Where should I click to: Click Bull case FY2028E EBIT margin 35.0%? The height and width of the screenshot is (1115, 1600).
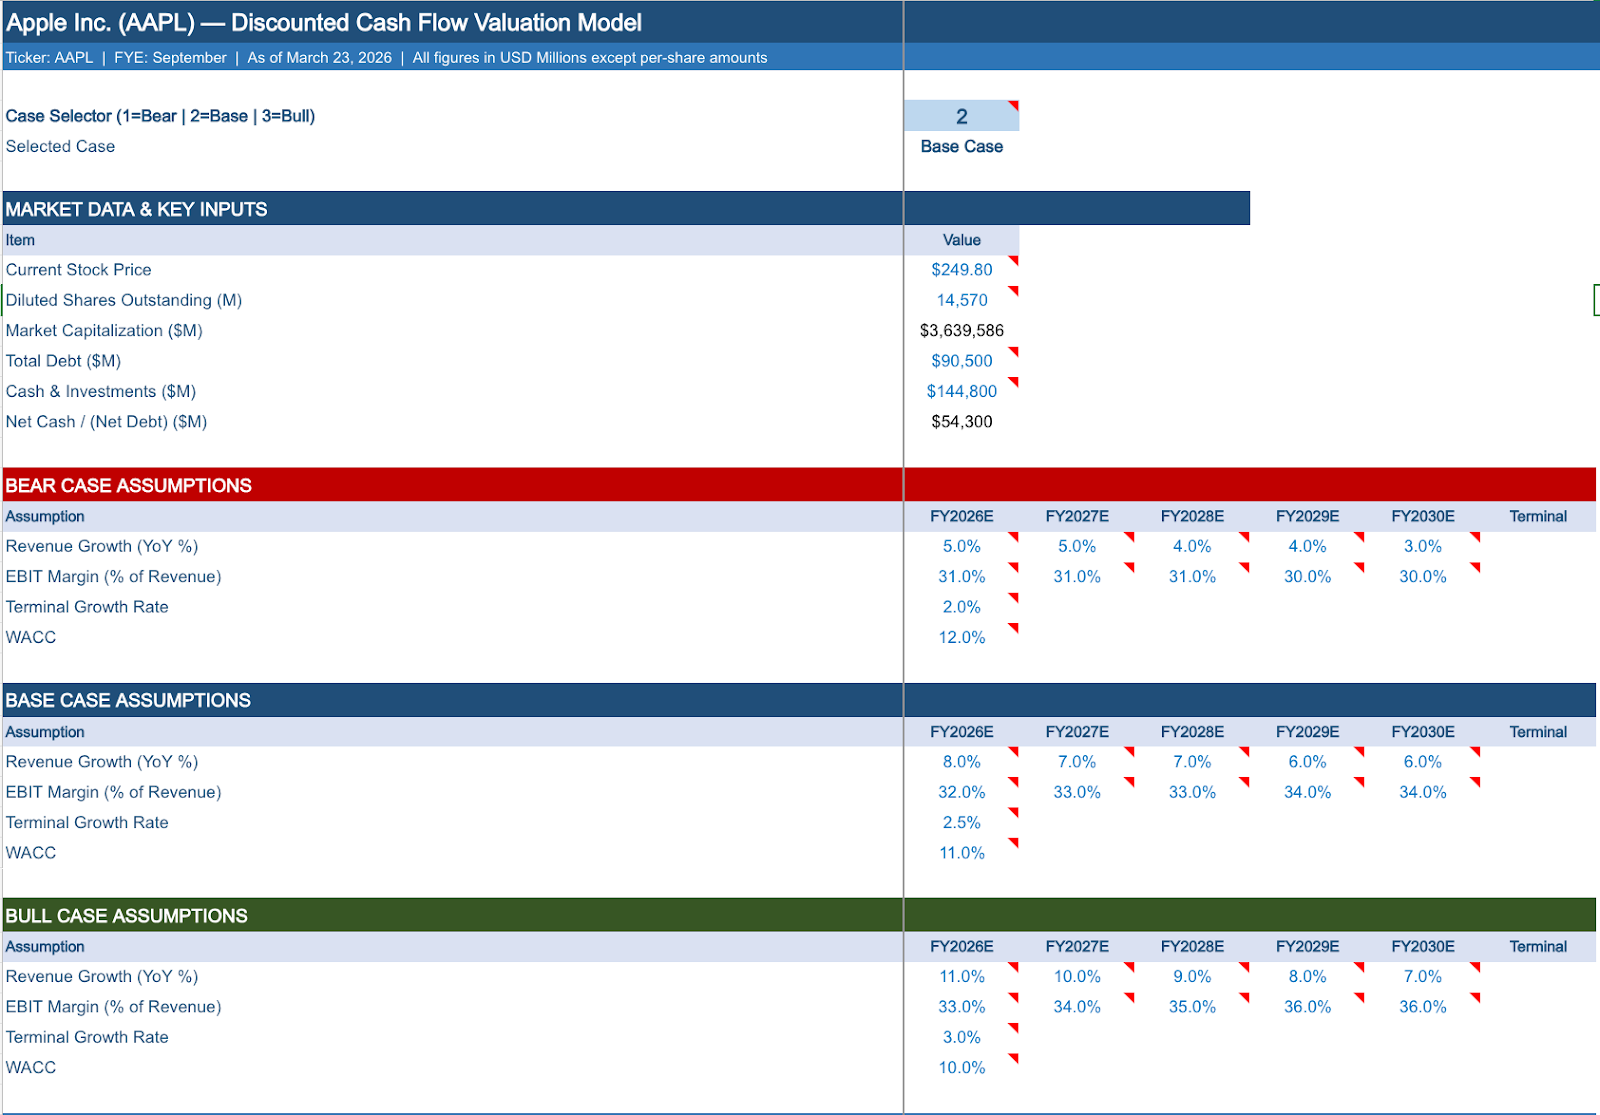click(x=1192, y=1007)
